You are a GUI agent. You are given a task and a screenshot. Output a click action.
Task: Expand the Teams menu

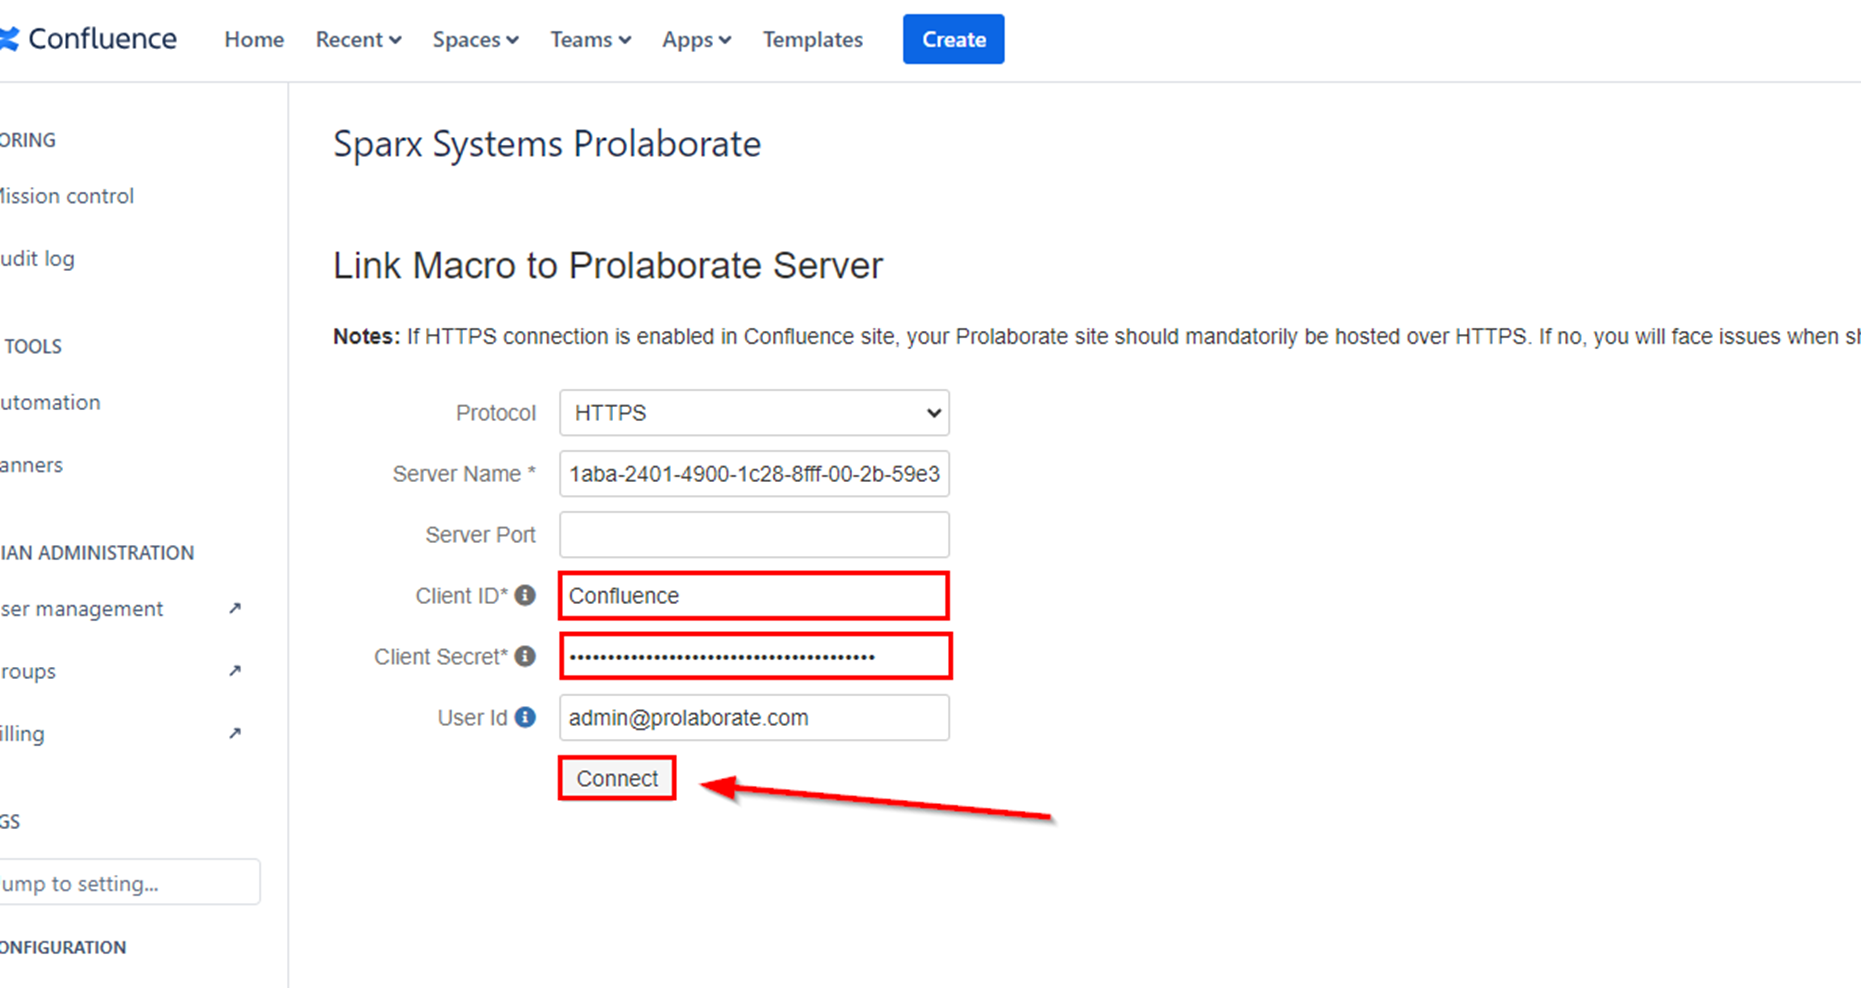point(590,39)
